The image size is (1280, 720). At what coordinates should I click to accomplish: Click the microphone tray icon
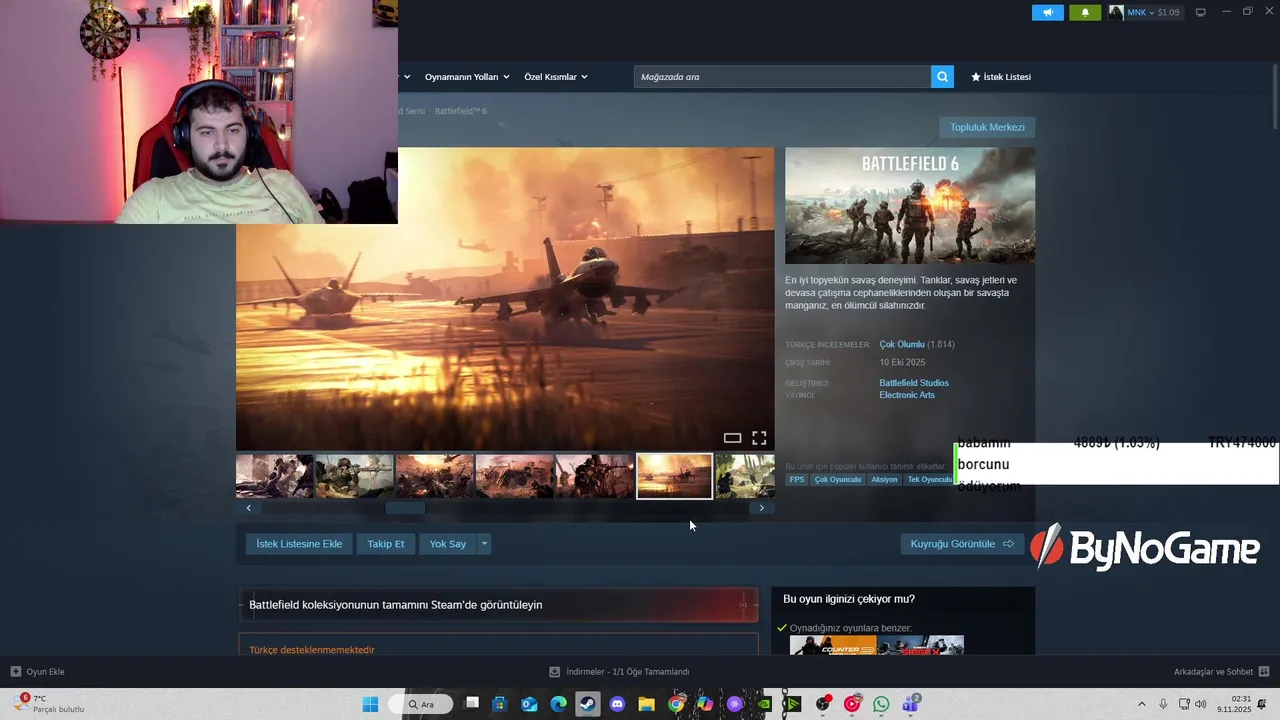pos(1163,704)
